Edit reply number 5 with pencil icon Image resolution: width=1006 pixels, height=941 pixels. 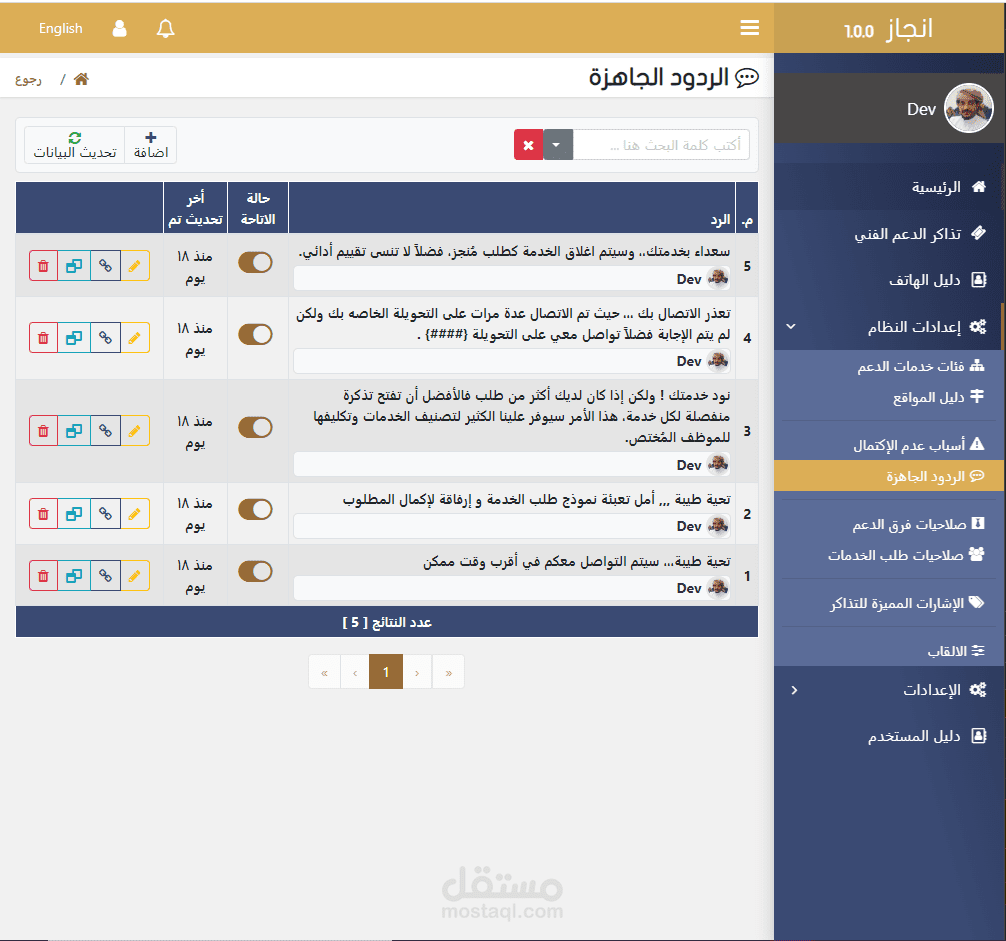point(135,266)
